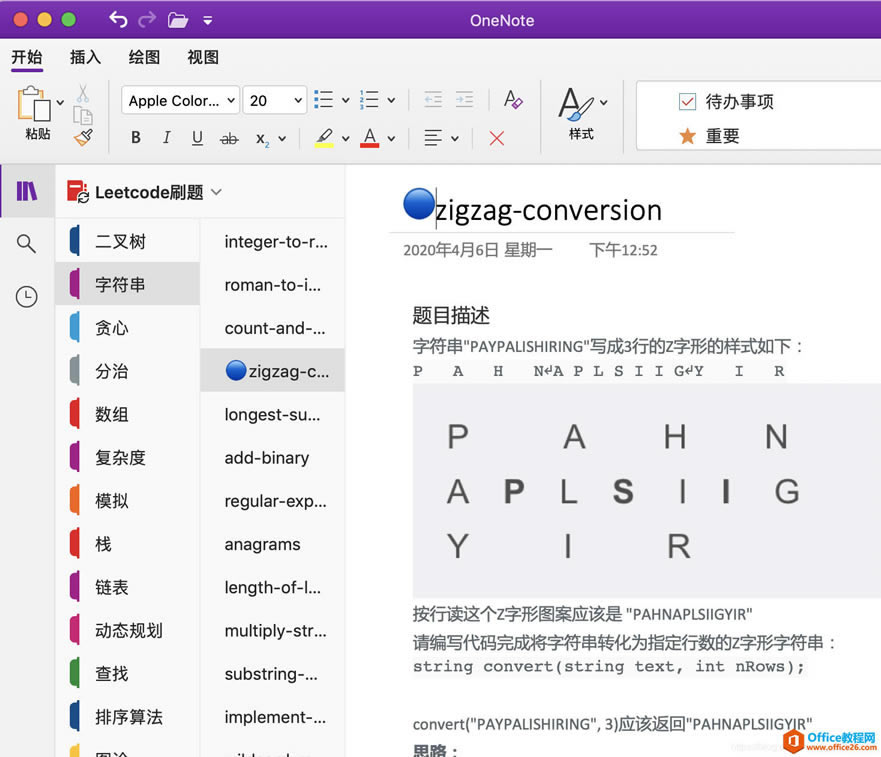Viewport: 881px width, 757px height.
Task: Click the 粘贴 paste clipboard icon
Action: (34, 104)
